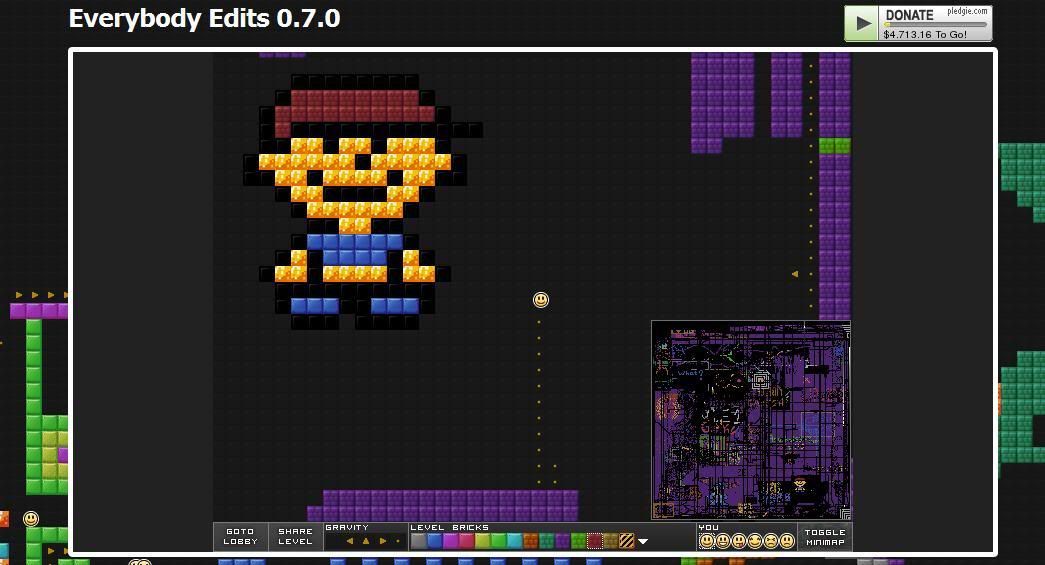Pick the yellow-green level brick

[483, 541]
